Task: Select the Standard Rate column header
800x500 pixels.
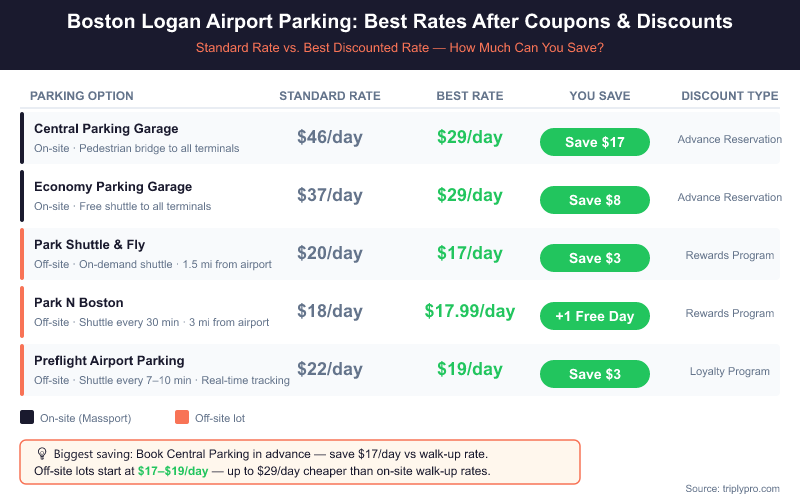Action: click(330, 96)
